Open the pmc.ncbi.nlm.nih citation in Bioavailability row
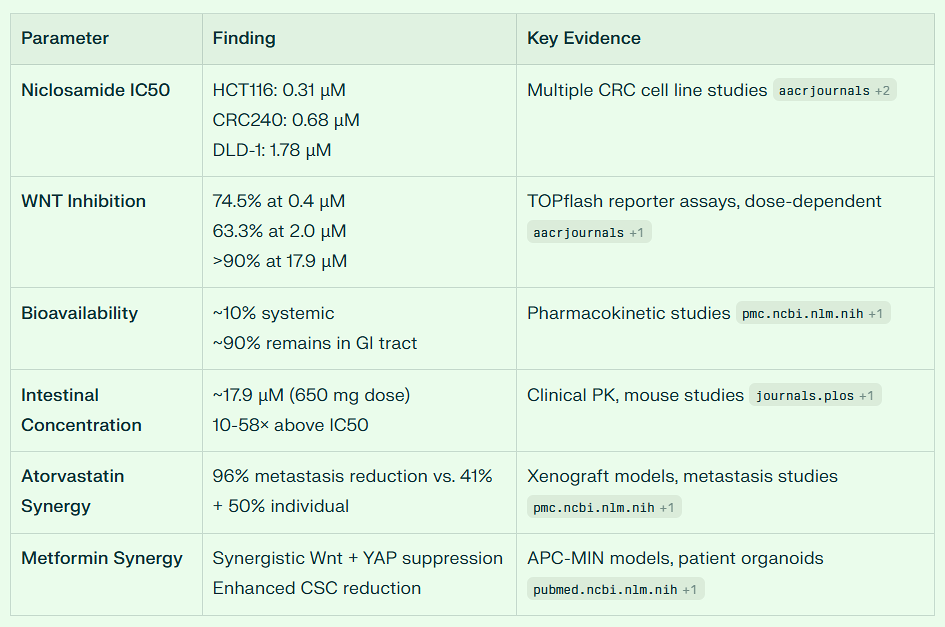This screenshot has height=627, width=945. point(812,314)
